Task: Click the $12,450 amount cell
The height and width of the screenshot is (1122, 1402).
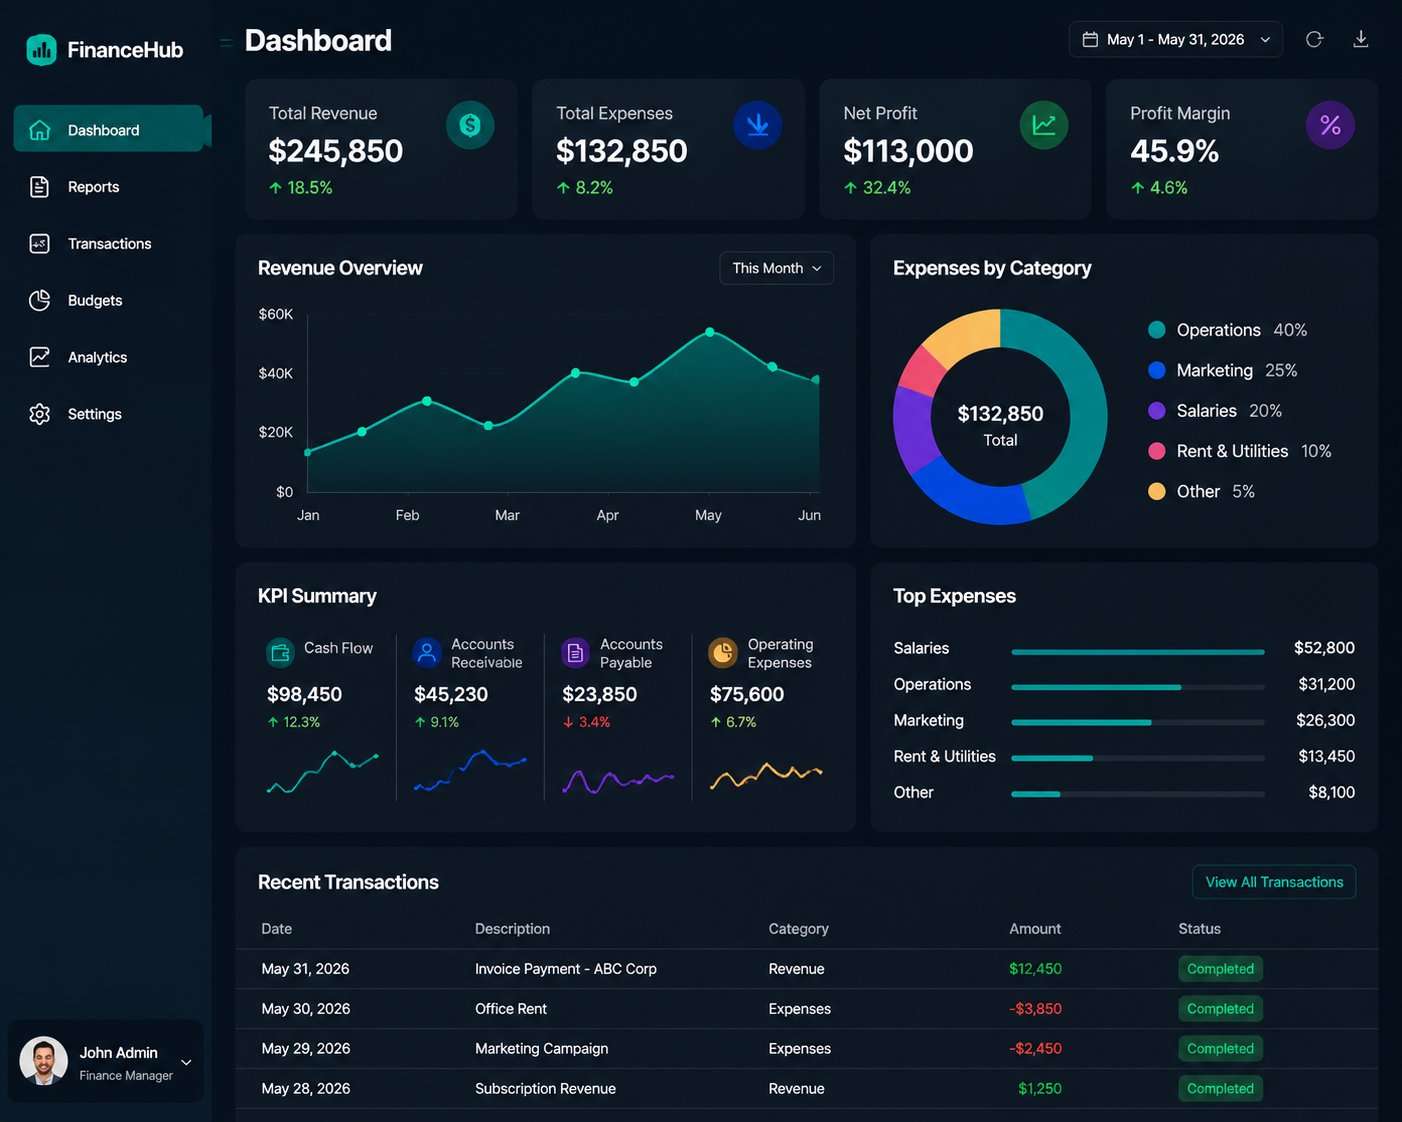Action: (1035, 969)
